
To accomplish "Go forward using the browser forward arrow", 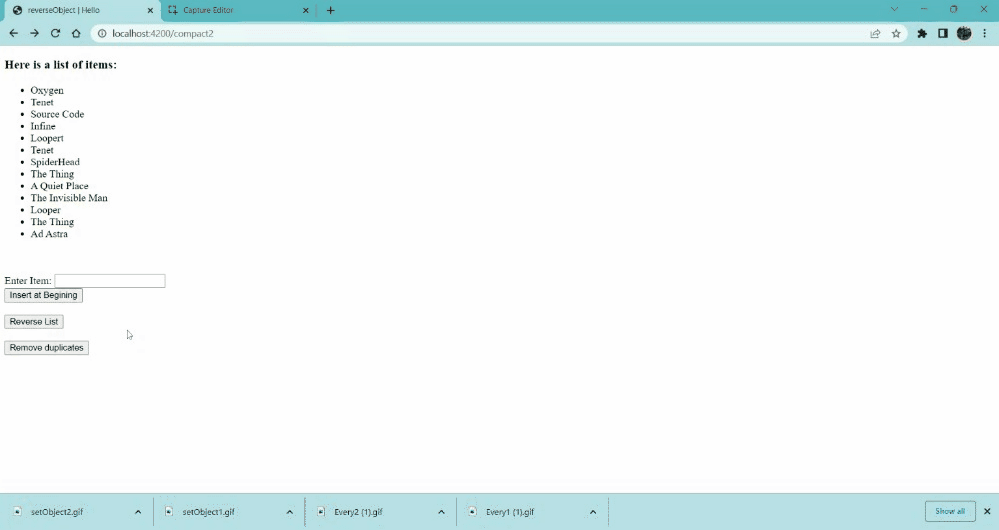I will (x=34, y=33).
